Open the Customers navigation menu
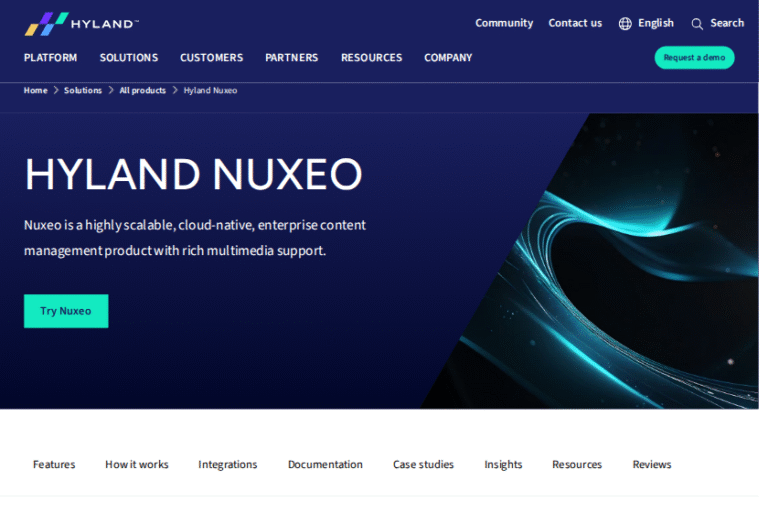Viewport: 768px width, 512px height. [x=211, y=58]
